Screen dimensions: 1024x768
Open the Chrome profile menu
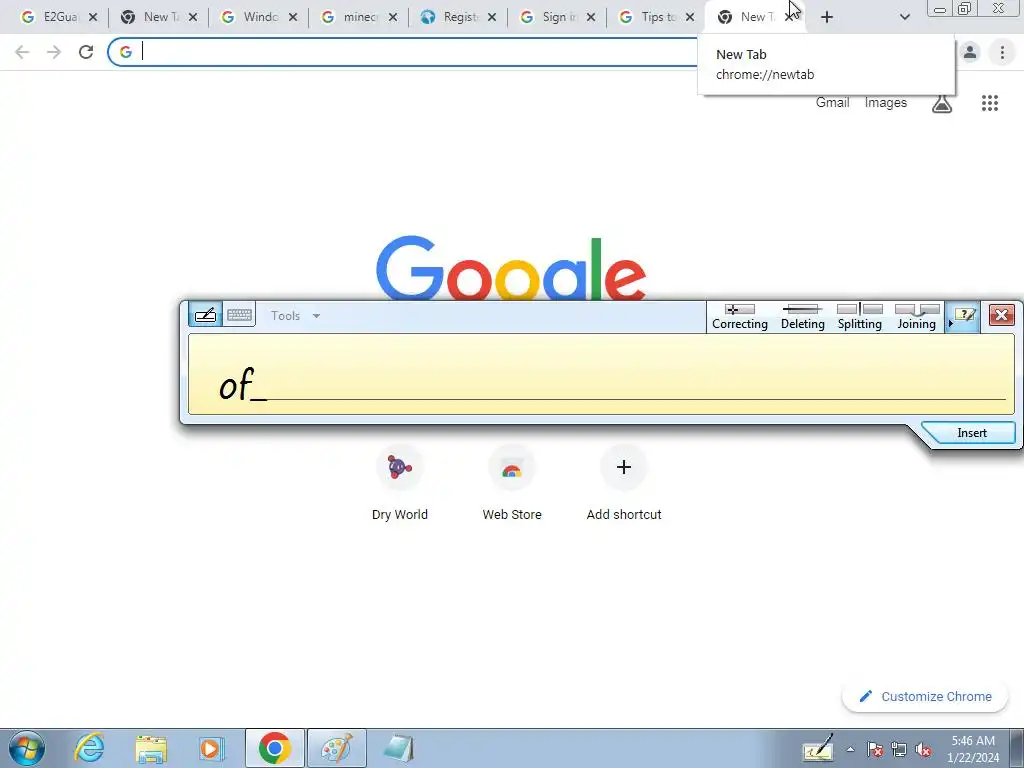click(x=970, y=52)
